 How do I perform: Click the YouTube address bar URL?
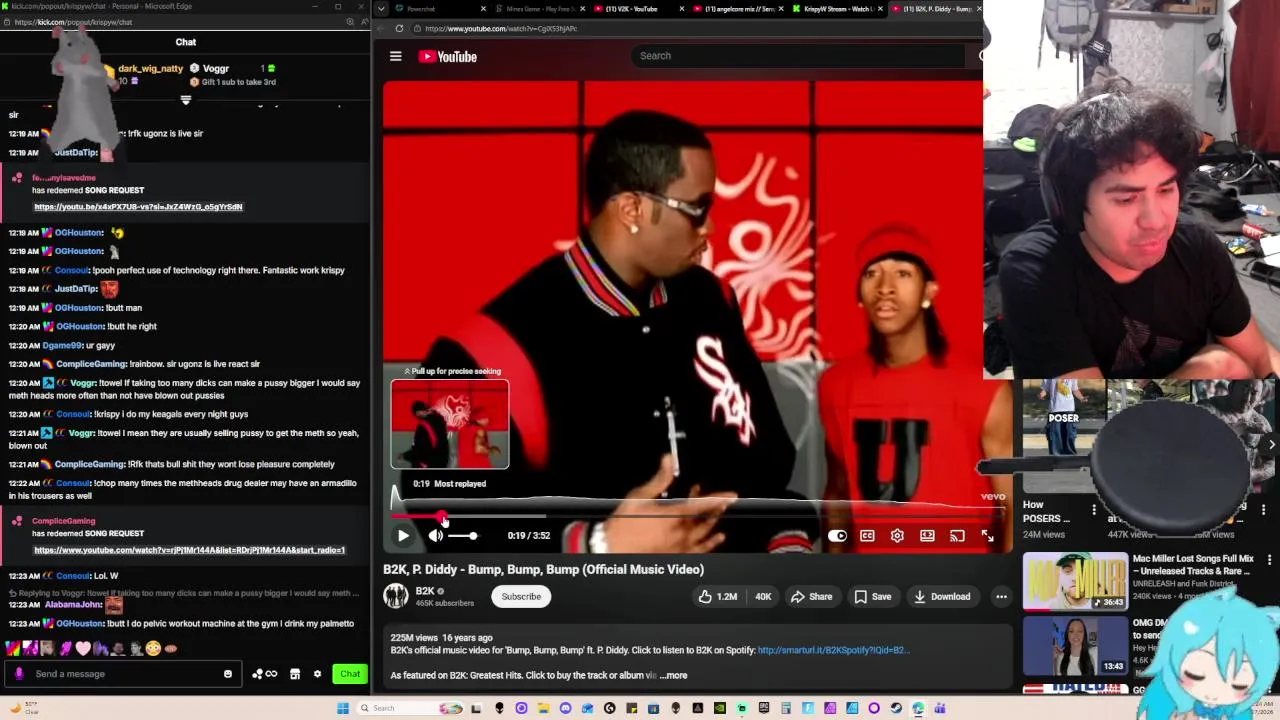point(500,29)
